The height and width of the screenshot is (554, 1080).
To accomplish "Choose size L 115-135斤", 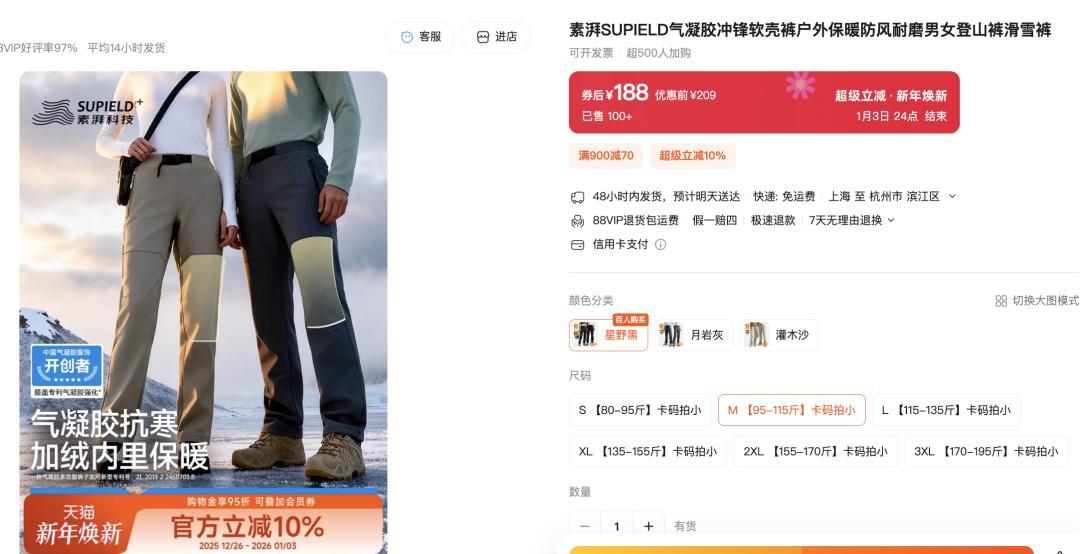I will pyautogui.click(x=946, y=410).
